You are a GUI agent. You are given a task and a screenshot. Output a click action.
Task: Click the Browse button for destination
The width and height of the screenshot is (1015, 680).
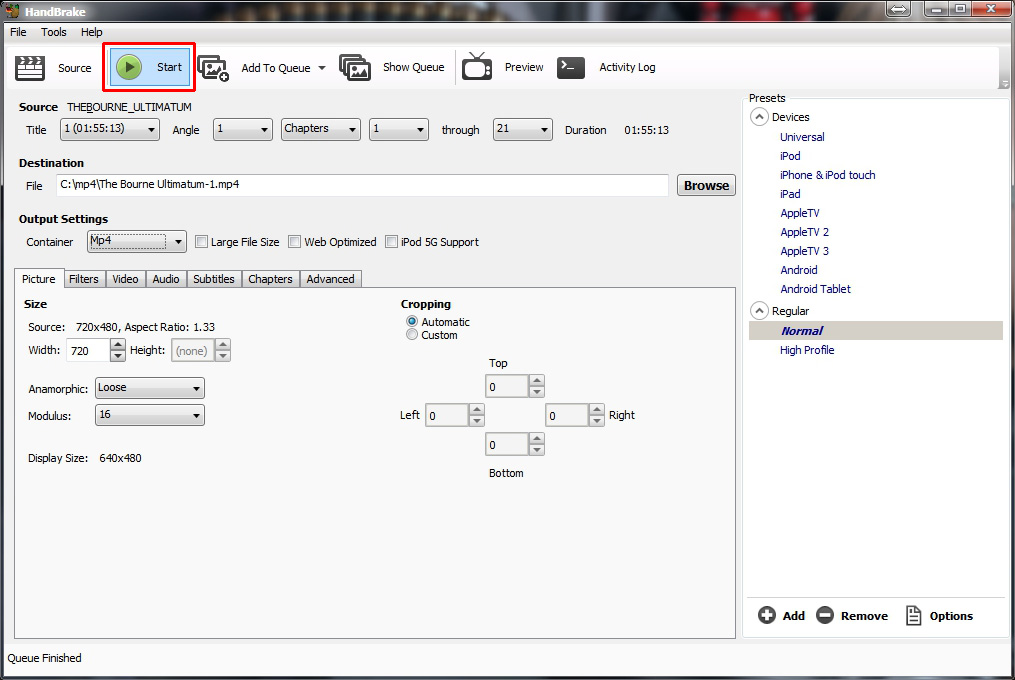706,185
